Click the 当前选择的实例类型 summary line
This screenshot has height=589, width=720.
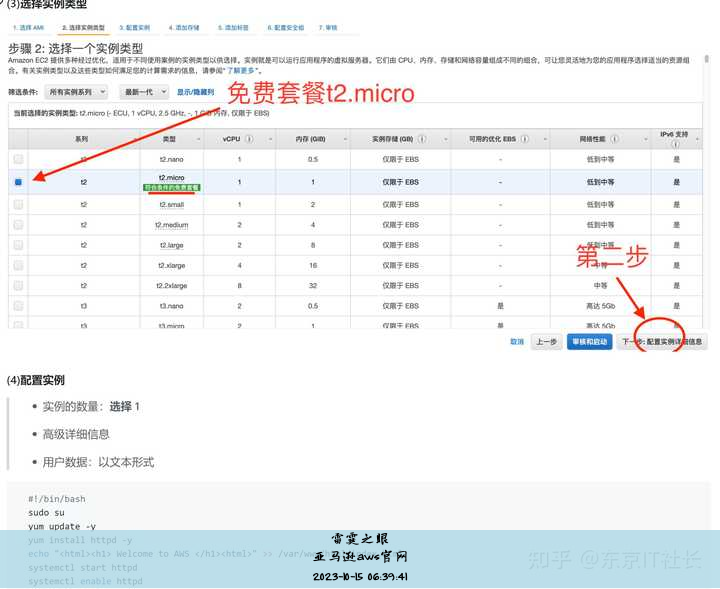pos(141,113)
